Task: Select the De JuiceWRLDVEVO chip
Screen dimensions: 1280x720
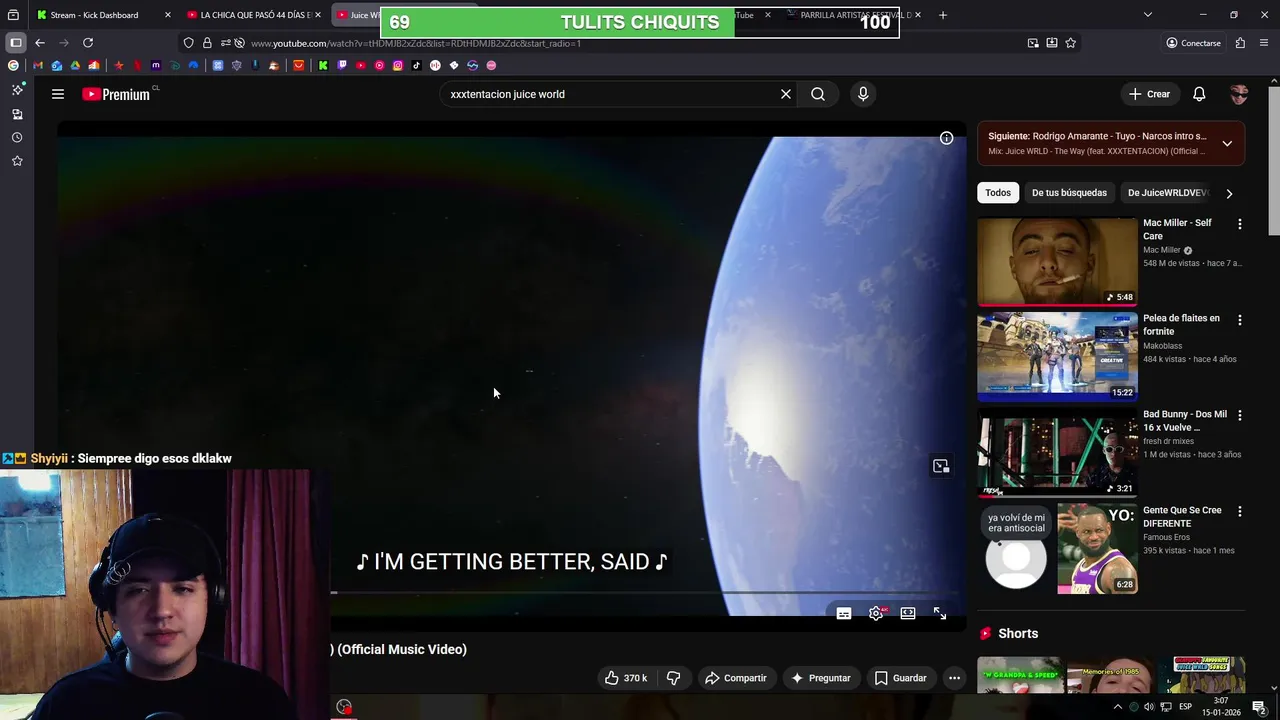Action: point(1167,193)
